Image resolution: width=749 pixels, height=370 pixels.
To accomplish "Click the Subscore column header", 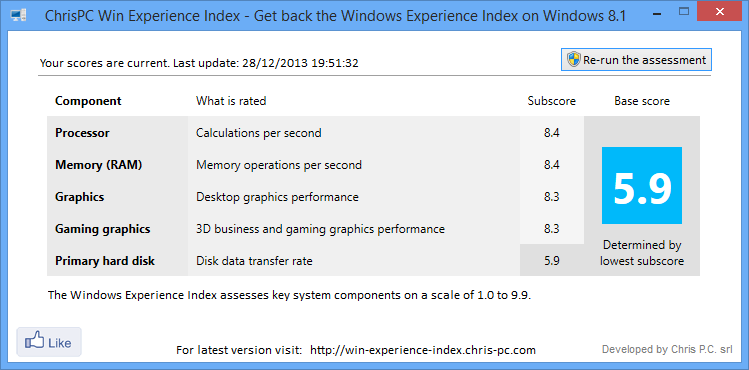I will pos(552,101).
